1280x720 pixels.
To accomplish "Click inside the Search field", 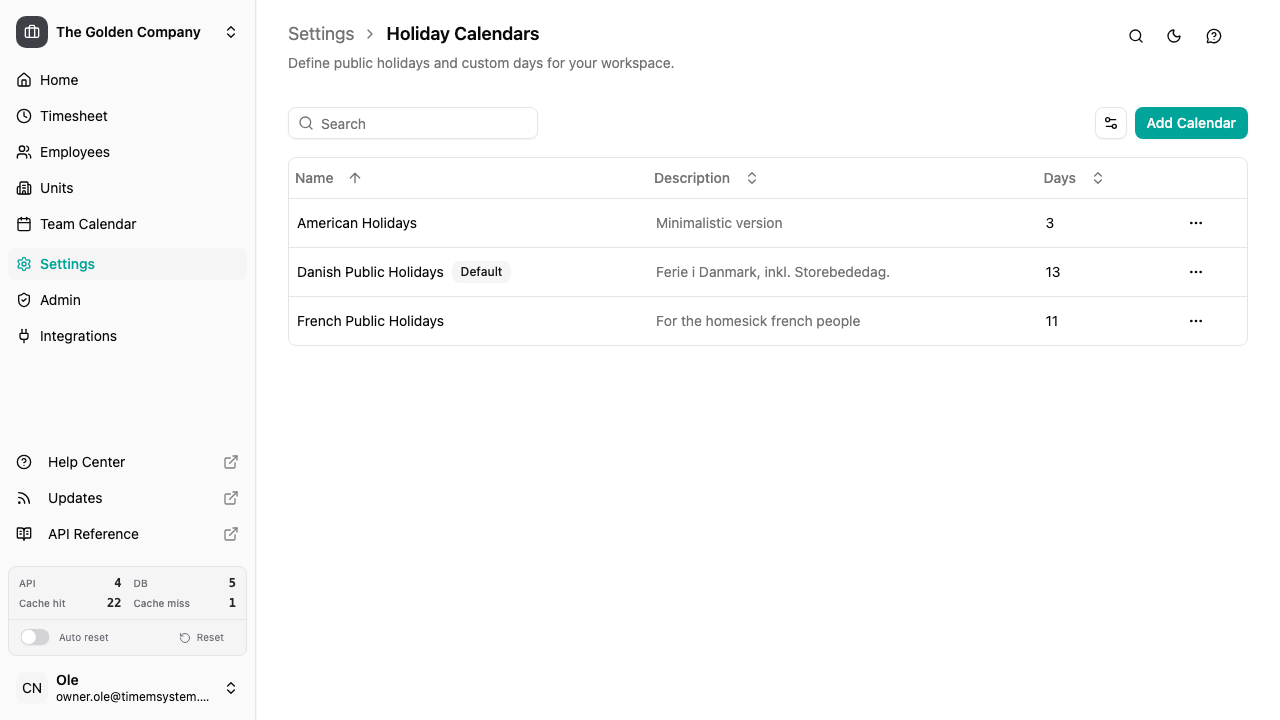I will click(x=413, y=123).
